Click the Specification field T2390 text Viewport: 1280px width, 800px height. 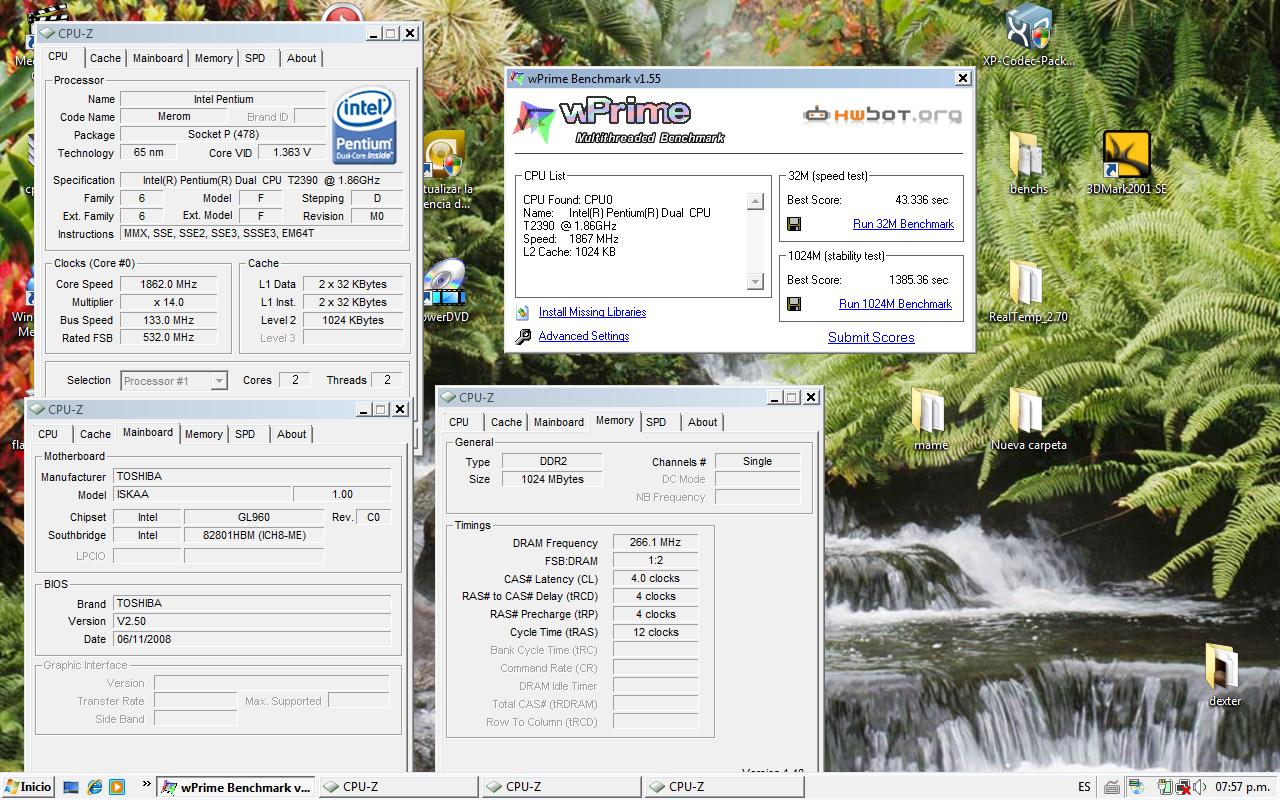261,180
